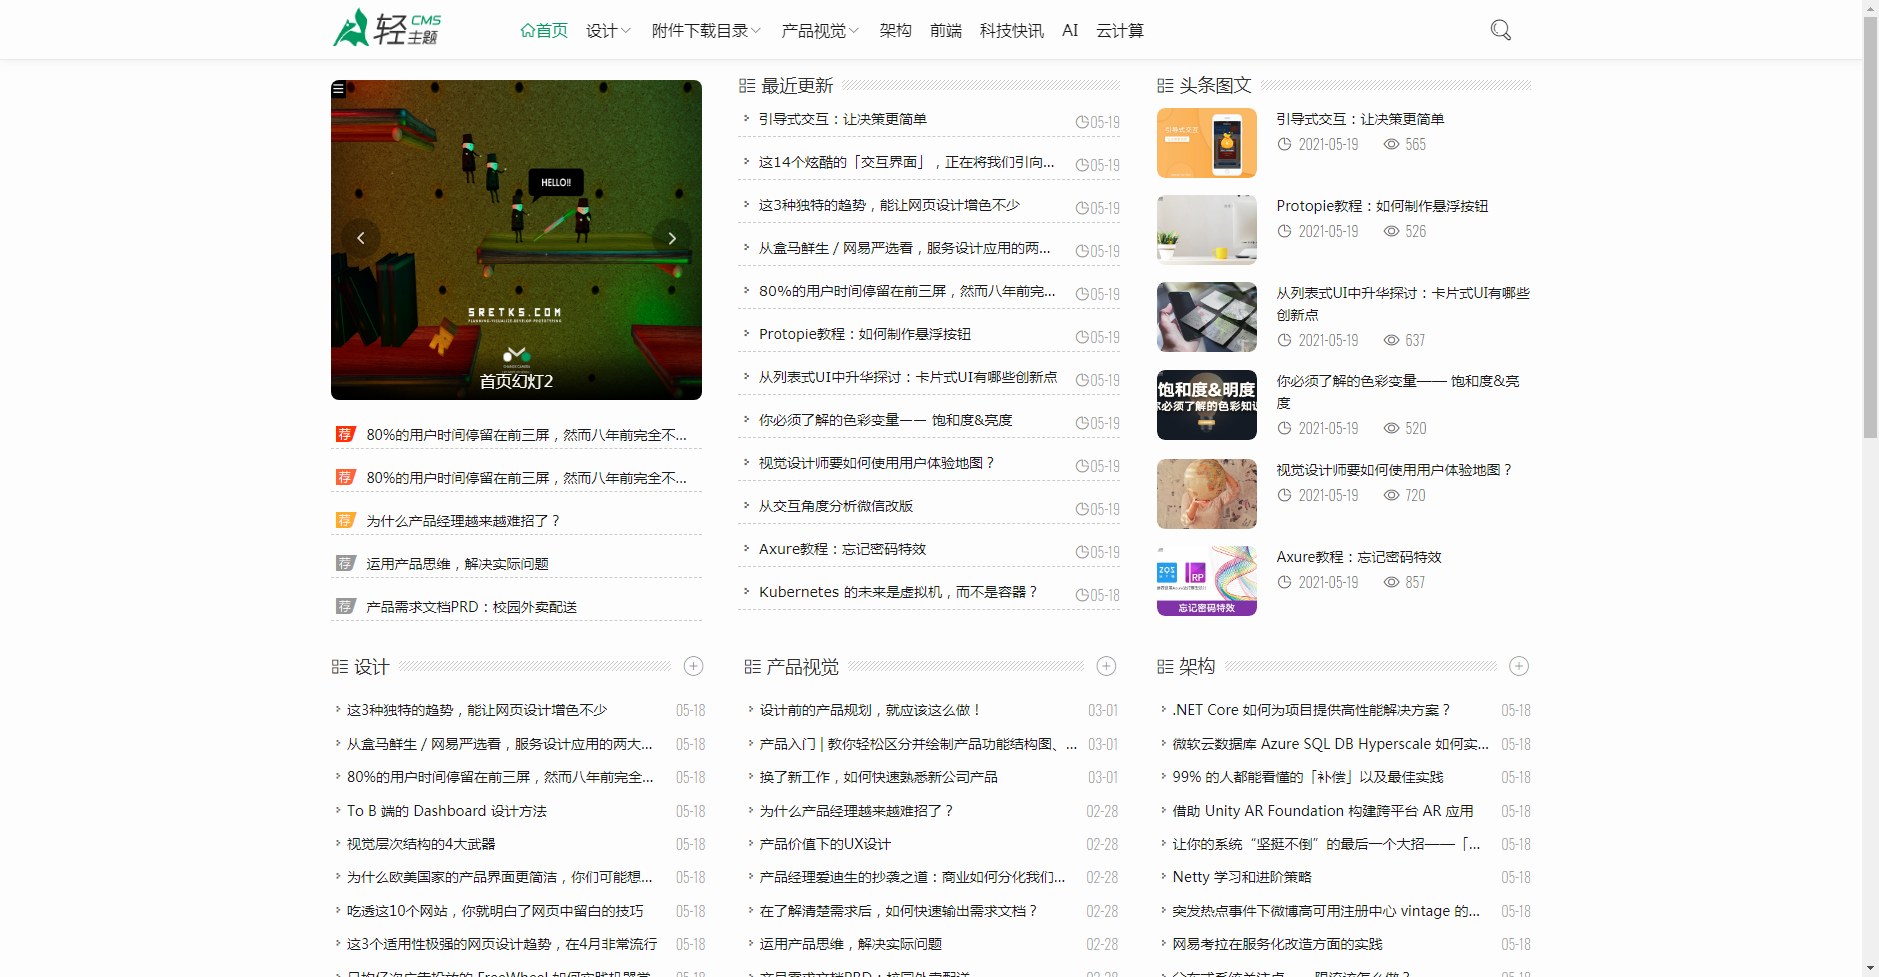The width and height of the screenshot is (1879, 977).
Task: Open the 架构 nav menu item
Action: coord(895,31)
